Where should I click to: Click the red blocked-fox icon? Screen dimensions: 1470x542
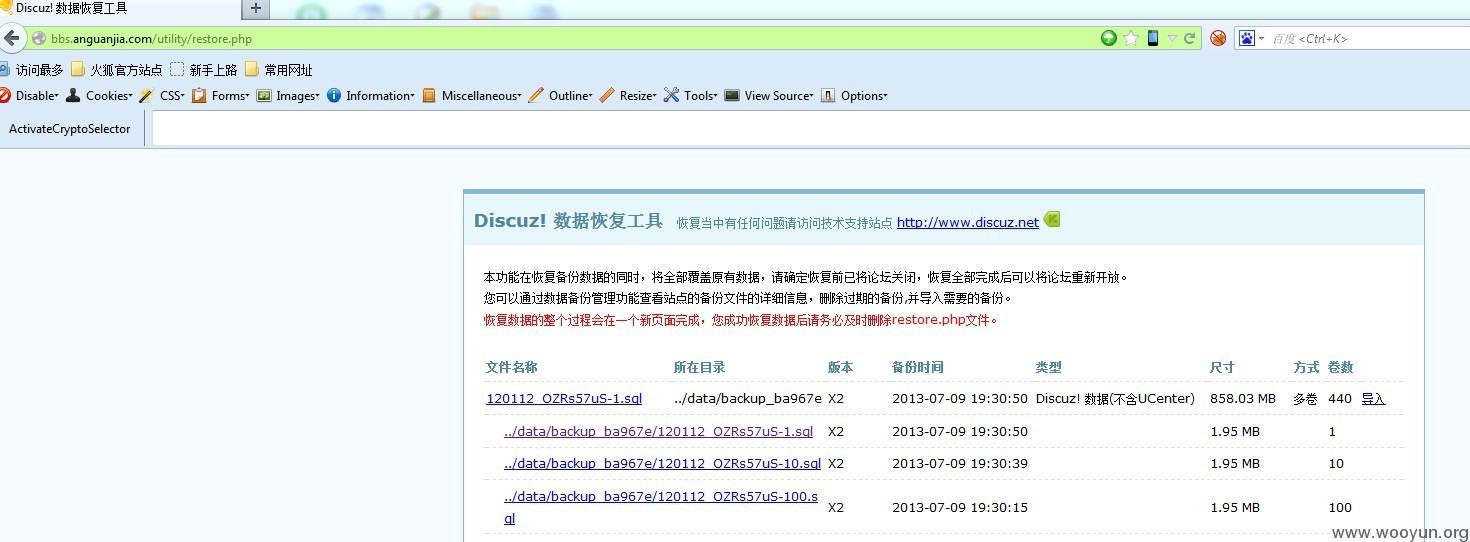tap(1218, 38)
